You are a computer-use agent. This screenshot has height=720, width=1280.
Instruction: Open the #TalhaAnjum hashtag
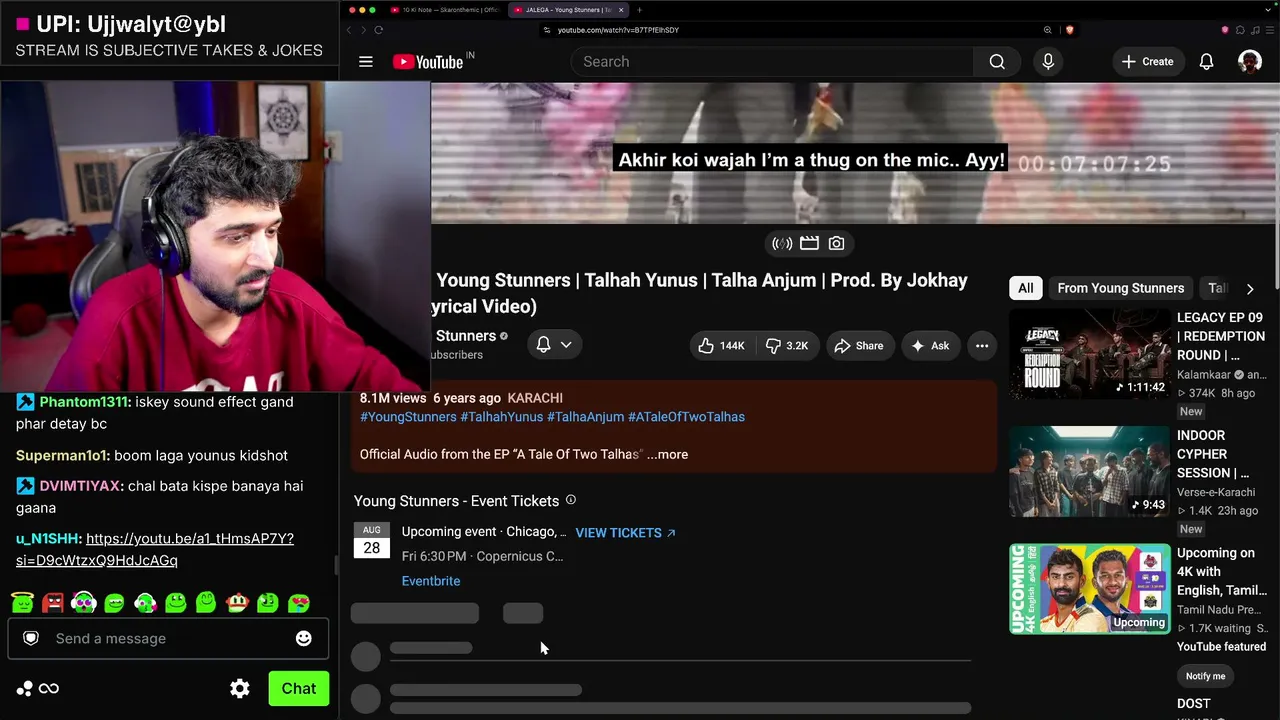586,417
